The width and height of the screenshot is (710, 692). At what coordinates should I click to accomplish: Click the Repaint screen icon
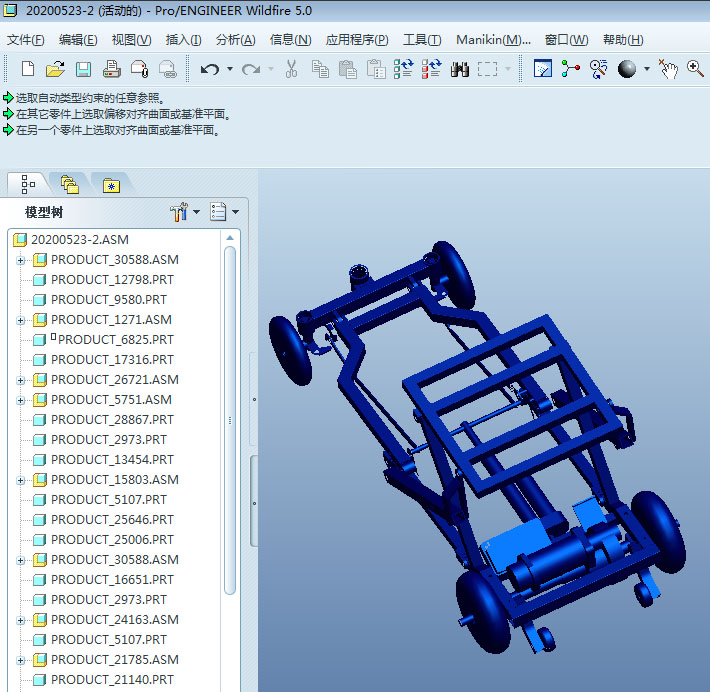pos(542,69)
